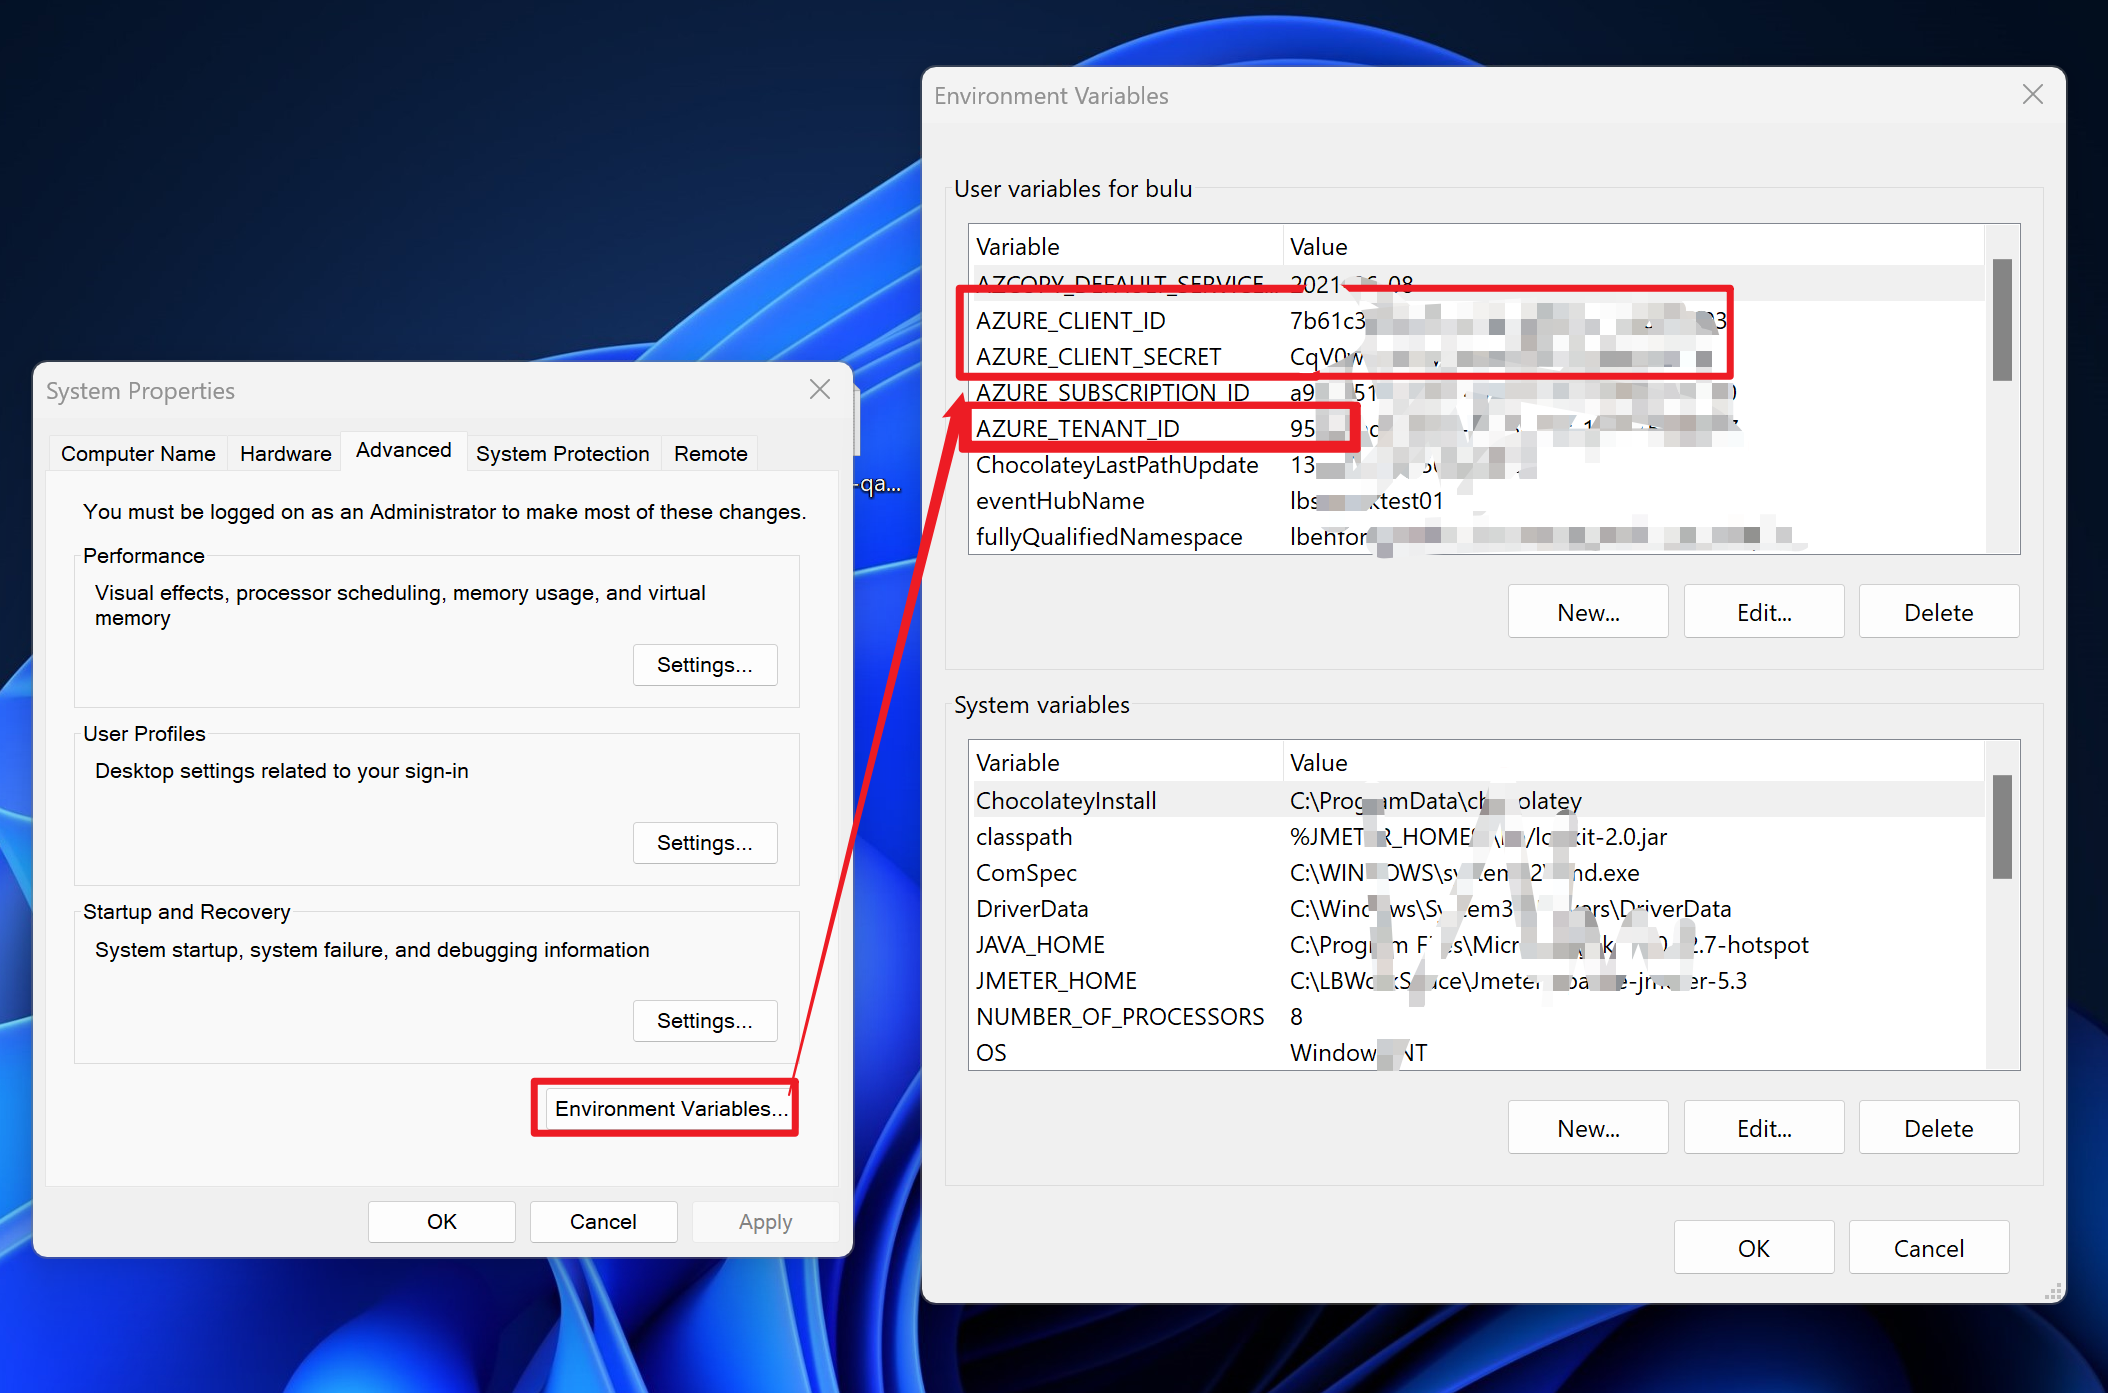Viewport: 2108px width, 1393px height.
Task: Close the System Properties window
Action: click(820, 390)
